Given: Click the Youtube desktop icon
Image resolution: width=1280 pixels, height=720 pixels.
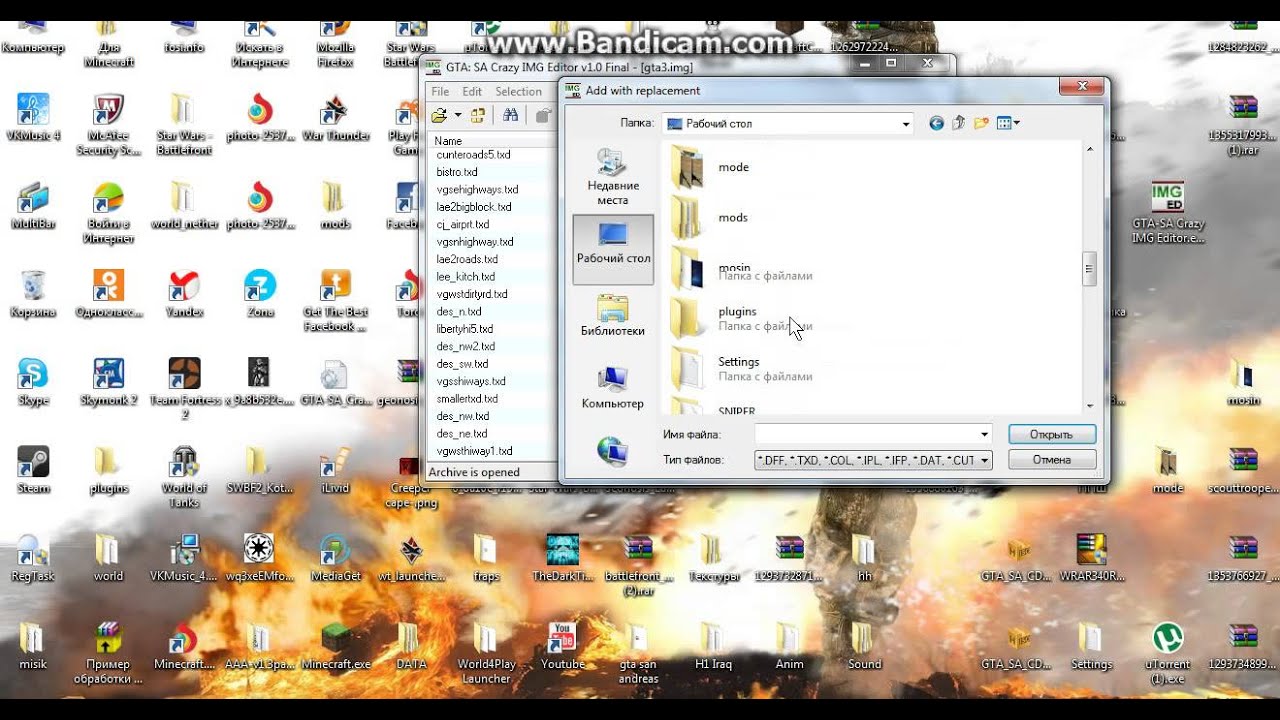Looking at the screenshot, I should 562,646.
